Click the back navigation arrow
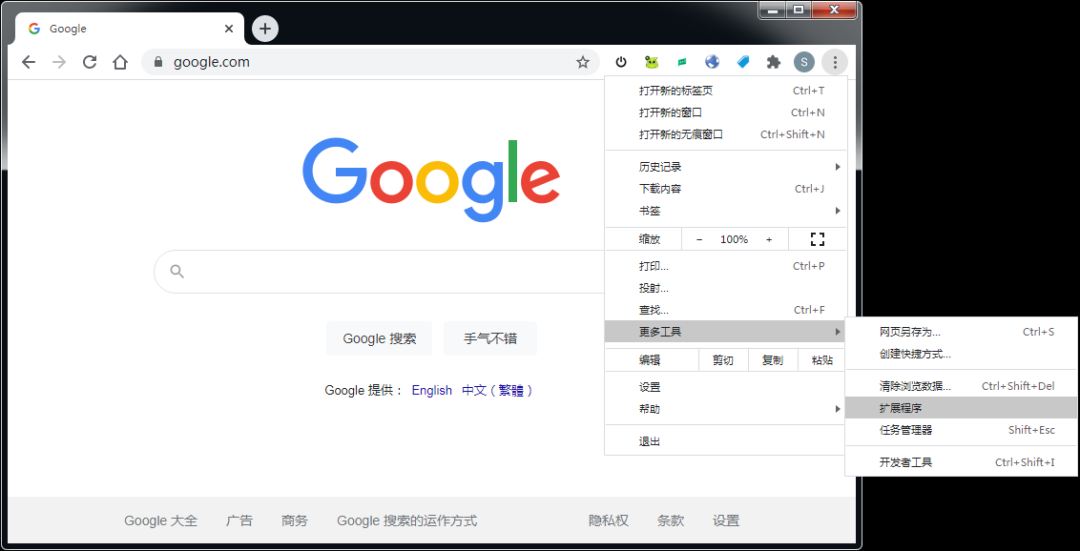 pos(28,63)
